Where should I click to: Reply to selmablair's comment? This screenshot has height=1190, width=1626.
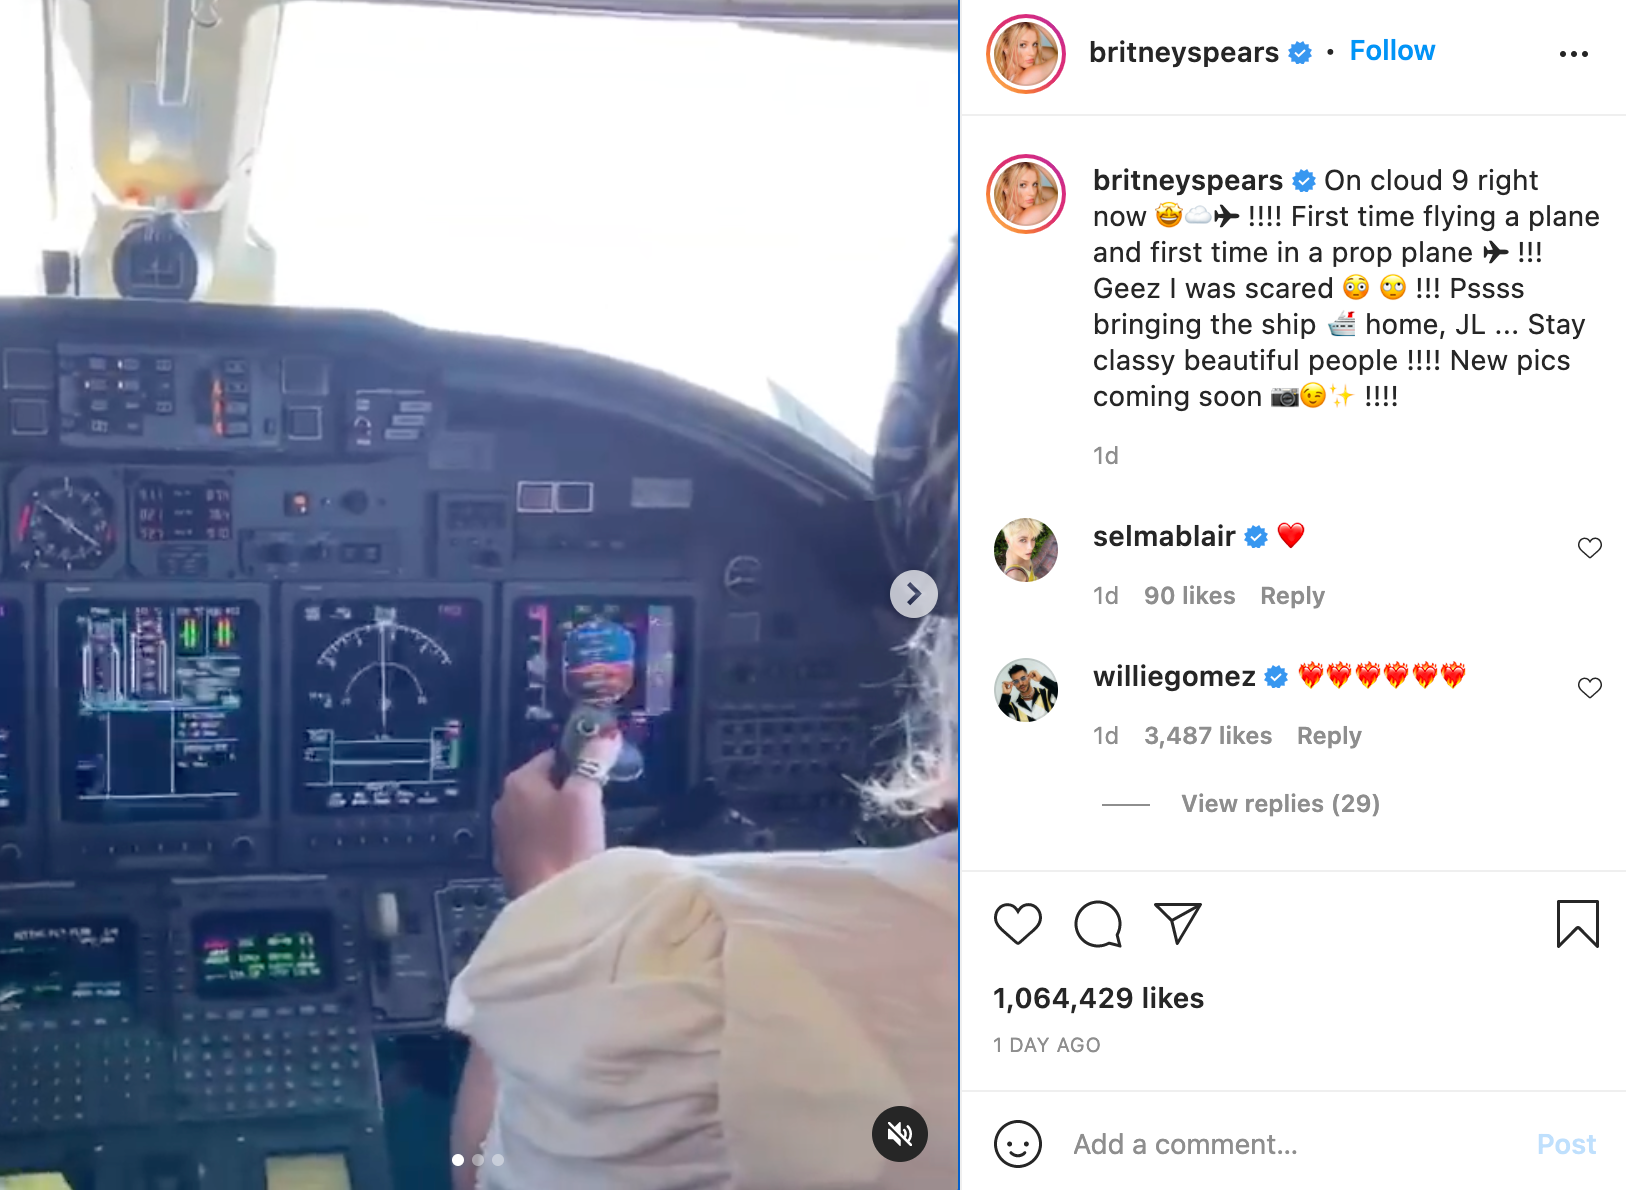click(x=1292, y=596)
